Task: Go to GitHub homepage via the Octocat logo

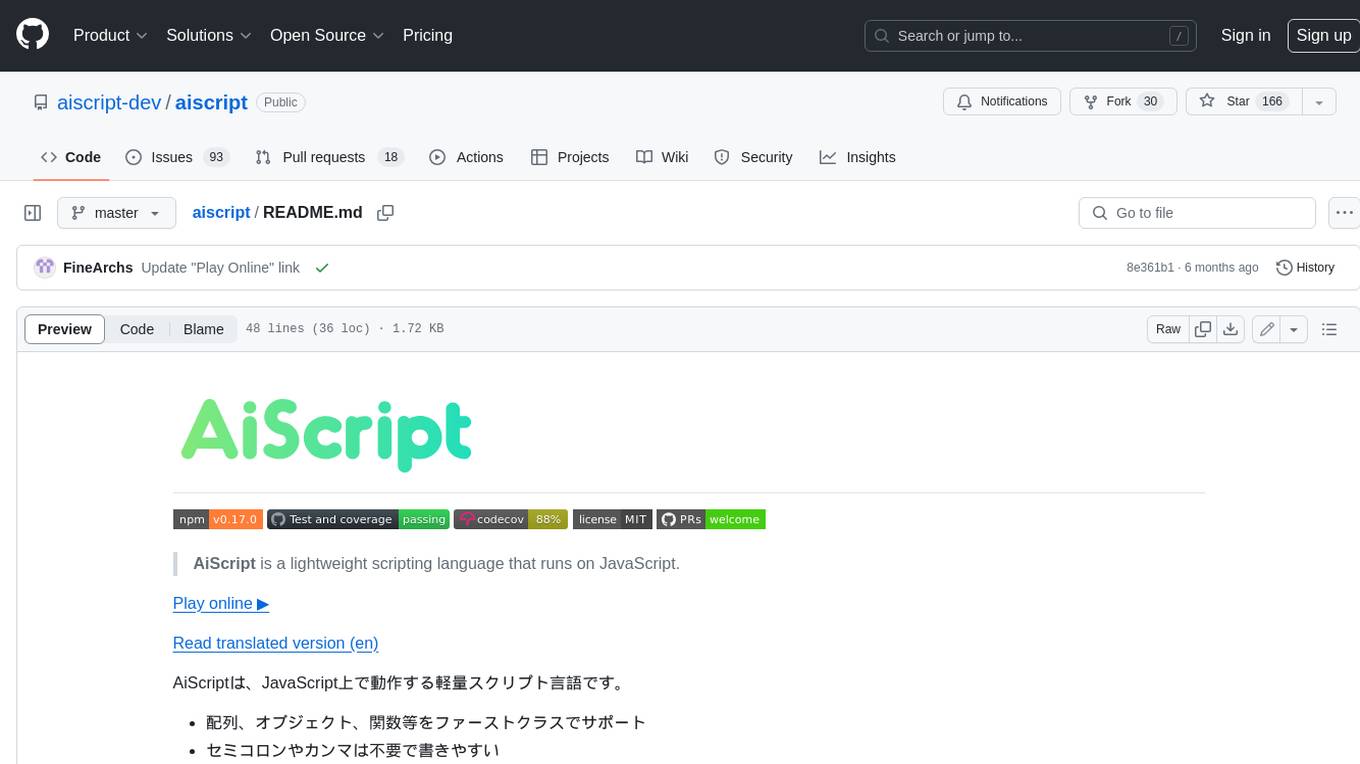Action: pyautogui.click(x=32, y=35)
